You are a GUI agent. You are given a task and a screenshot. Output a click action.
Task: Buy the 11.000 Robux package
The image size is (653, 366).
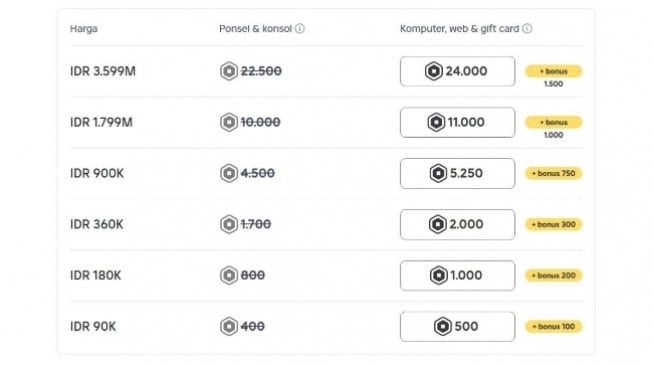457,122
